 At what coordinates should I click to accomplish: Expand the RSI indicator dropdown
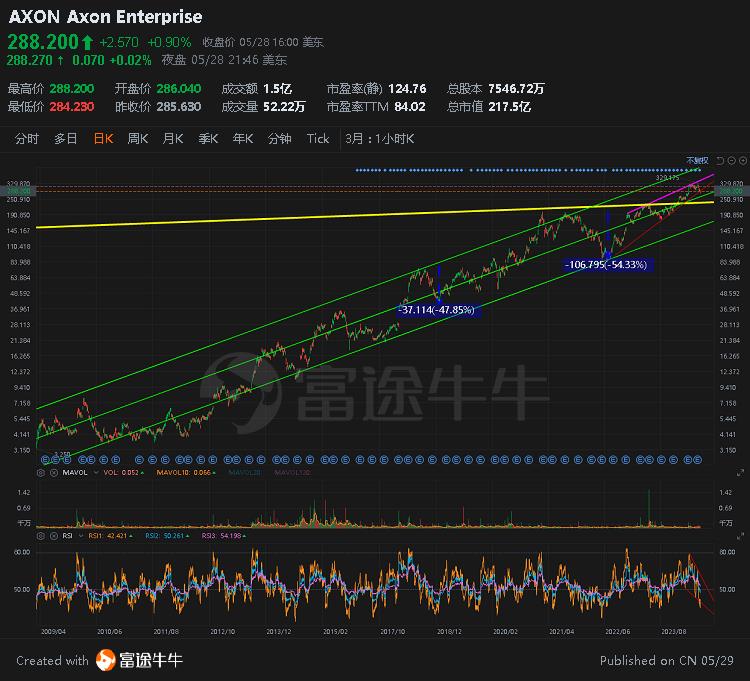[81, 536]
